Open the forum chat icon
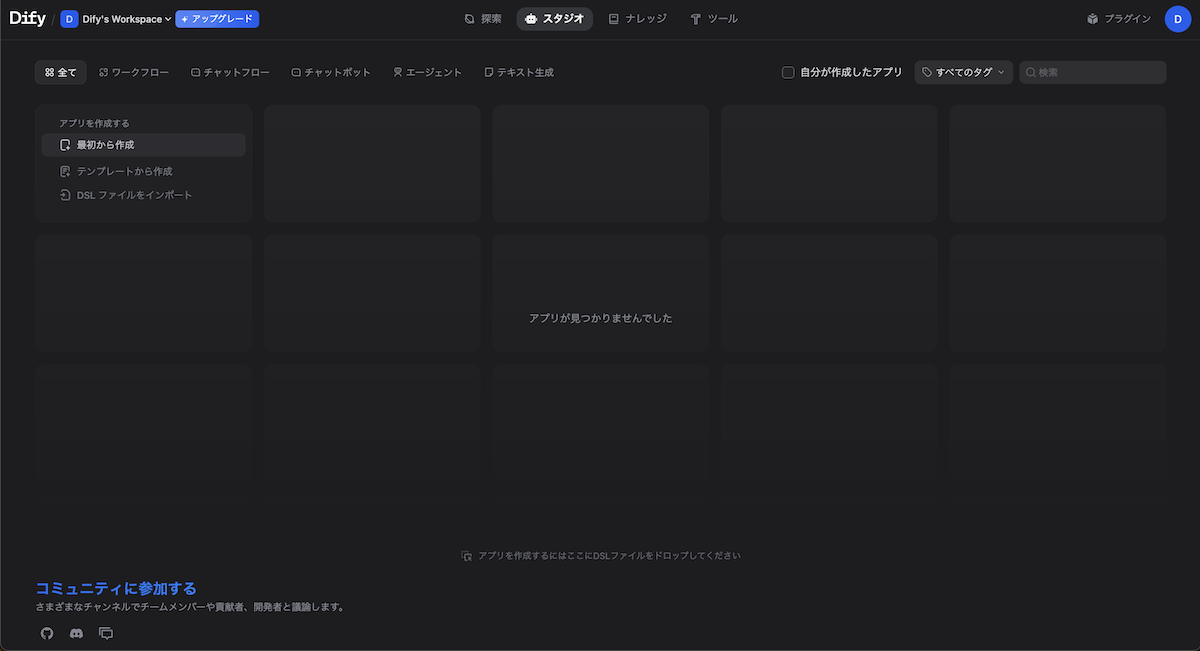 pyautogui.click(x=106, y=633)
